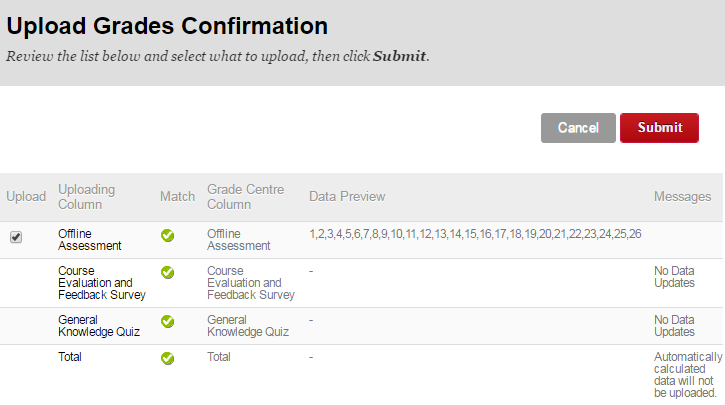Click the Data Preview column header
This screenshot has height=405, width=725.
[x=347, y=196]
